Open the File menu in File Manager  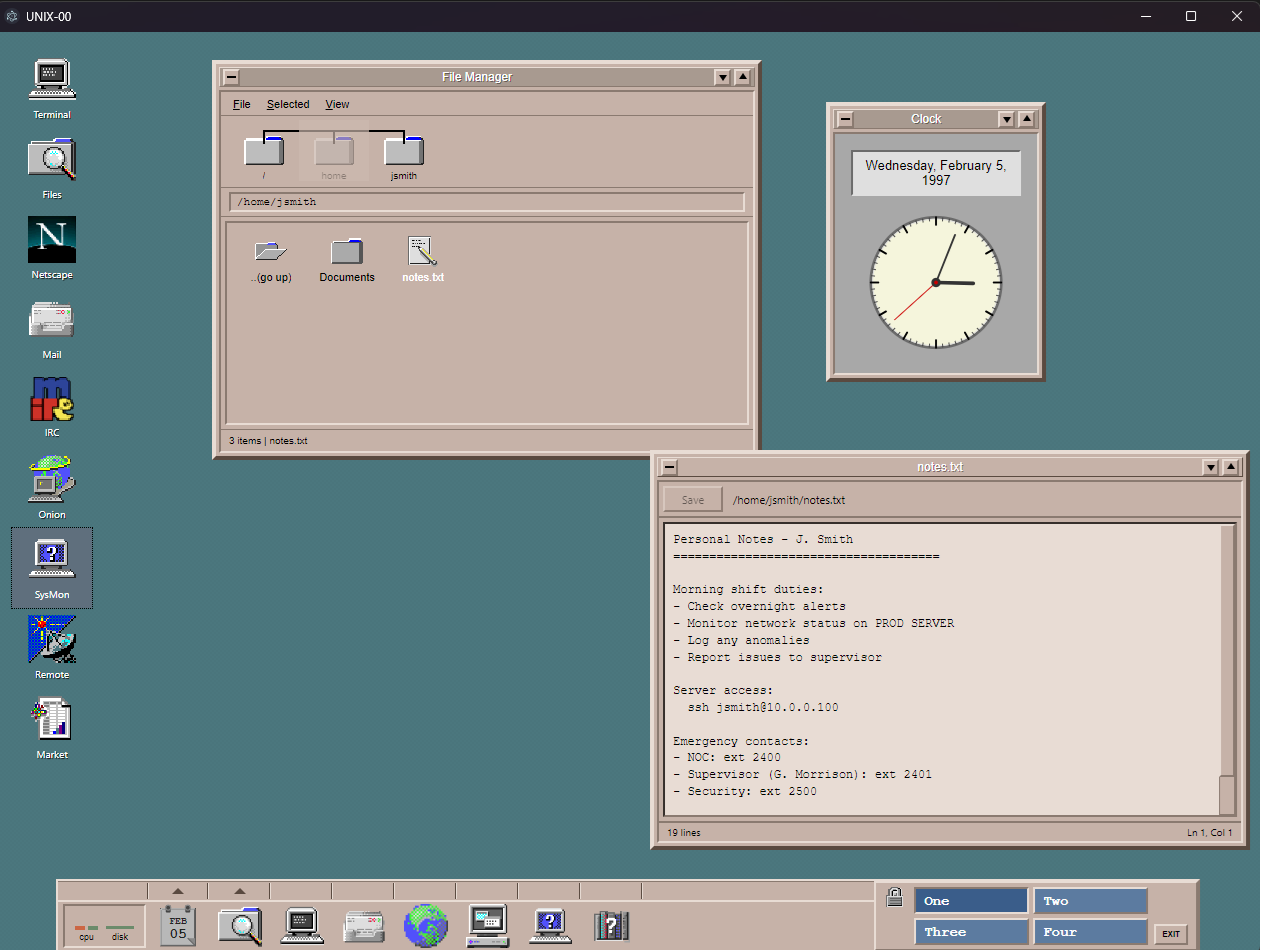(x=240, y=104)
